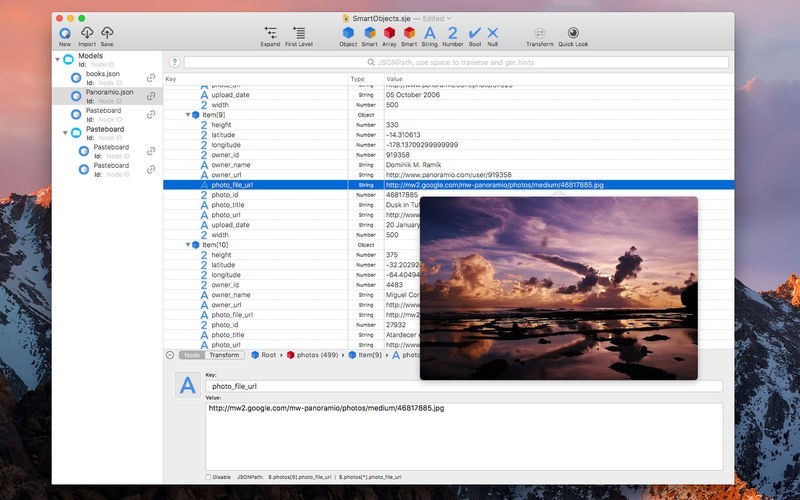Click the sunset Quick Look preview image
The height and width of the screenshot is (500, 800).
[x=559, y=288]
